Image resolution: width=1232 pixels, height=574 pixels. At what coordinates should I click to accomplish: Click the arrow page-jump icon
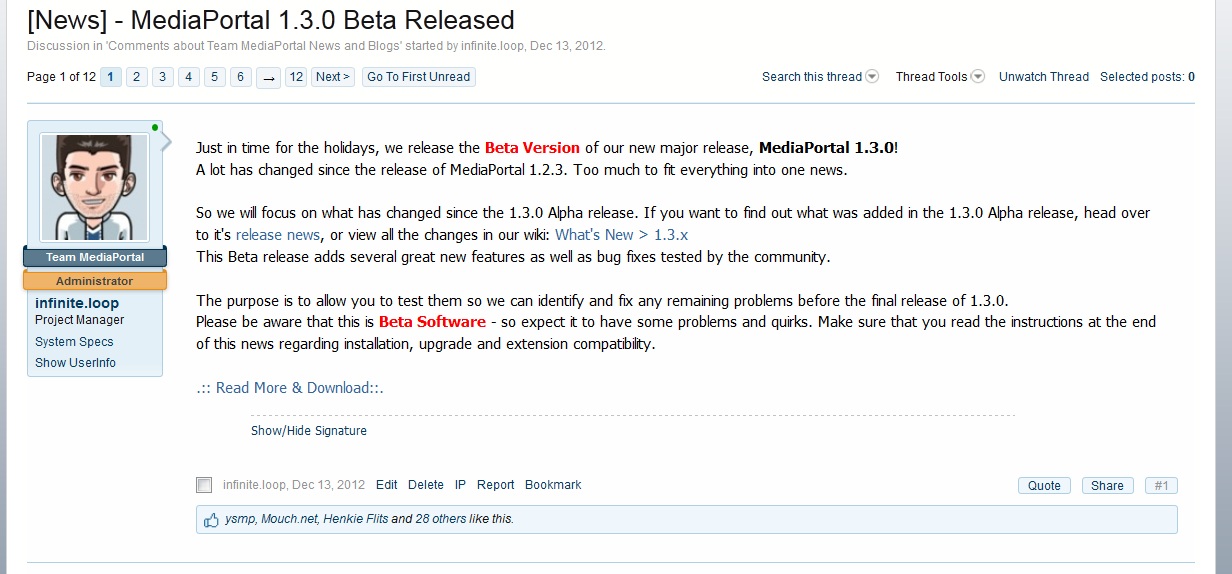268,77
